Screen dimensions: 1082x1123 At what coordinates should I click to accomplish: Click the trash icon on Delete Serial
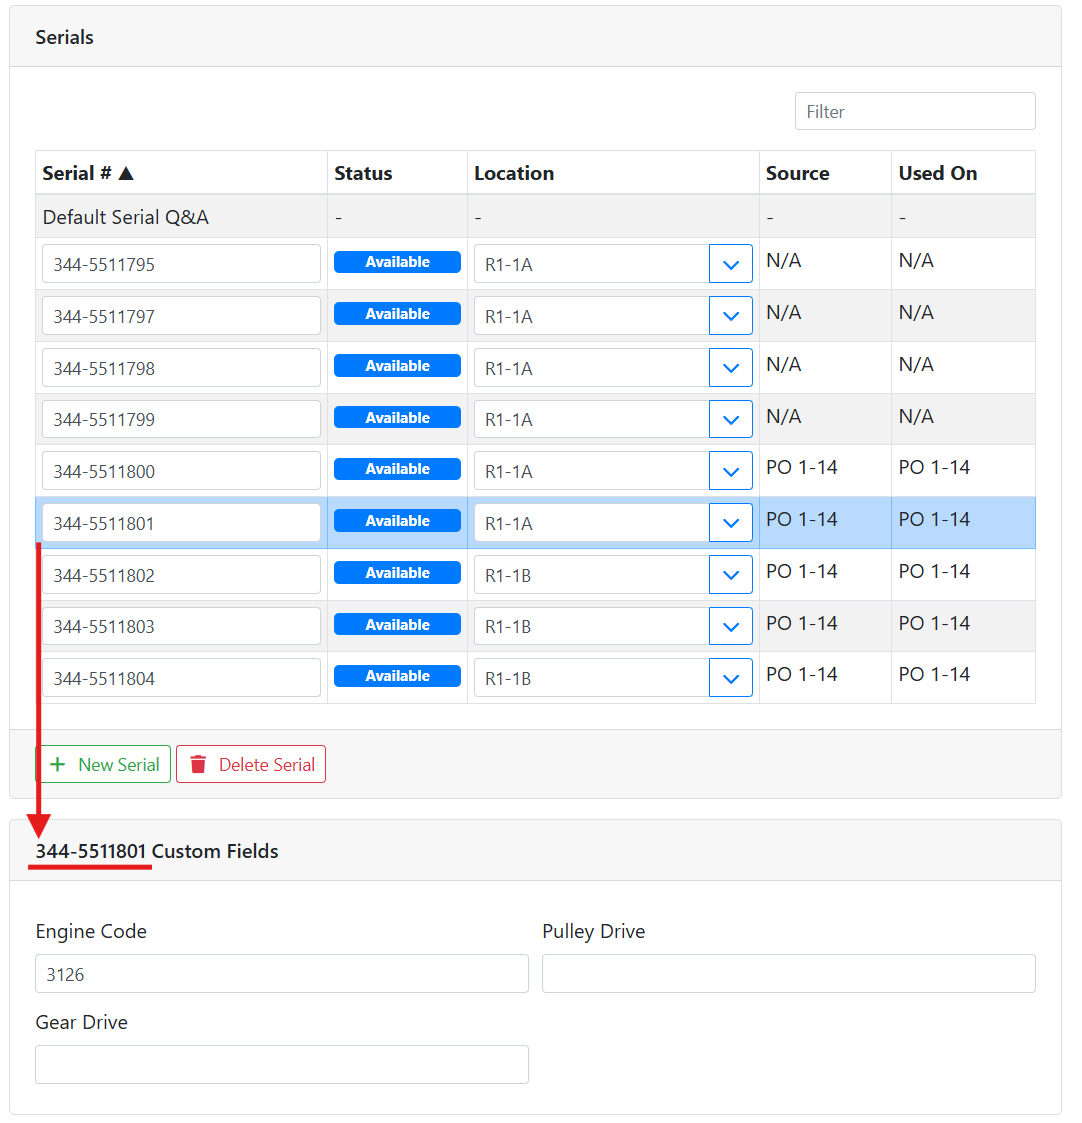pyautogui.click(x=198, y=765)
